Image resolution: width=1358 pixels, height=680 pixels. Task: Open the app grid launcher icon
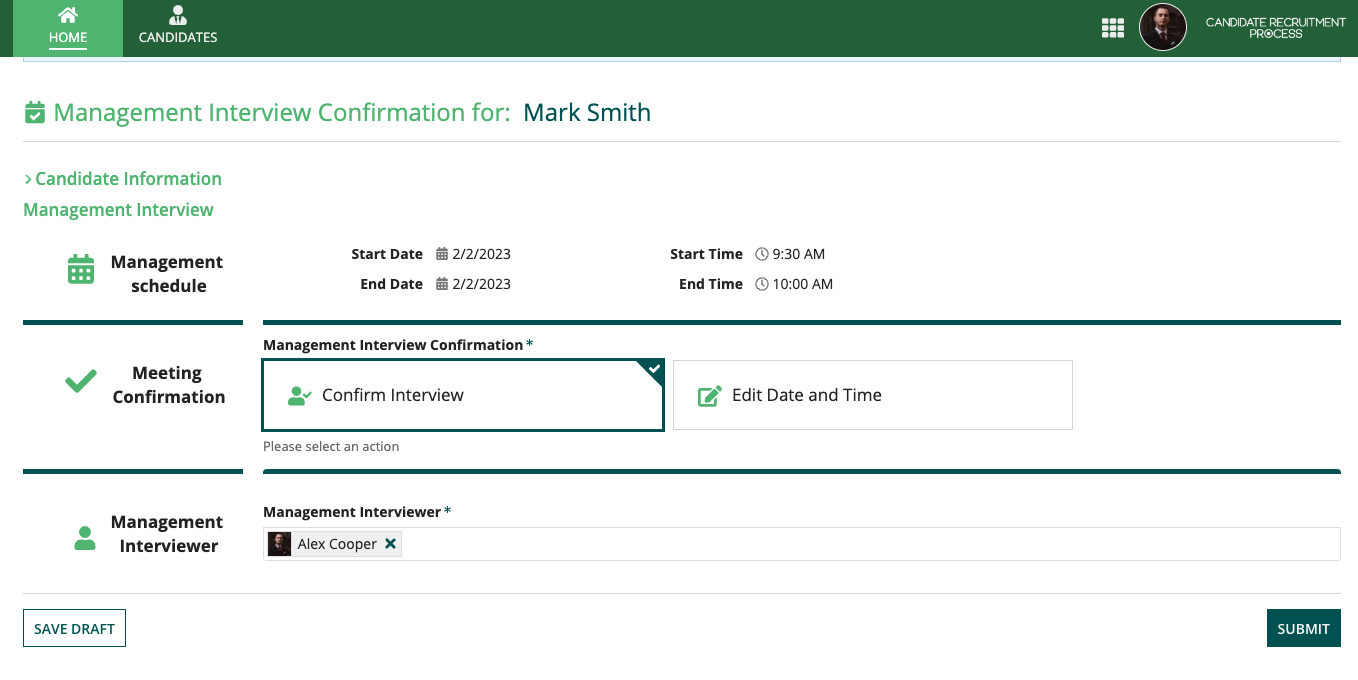click(x=1112, y=28)
